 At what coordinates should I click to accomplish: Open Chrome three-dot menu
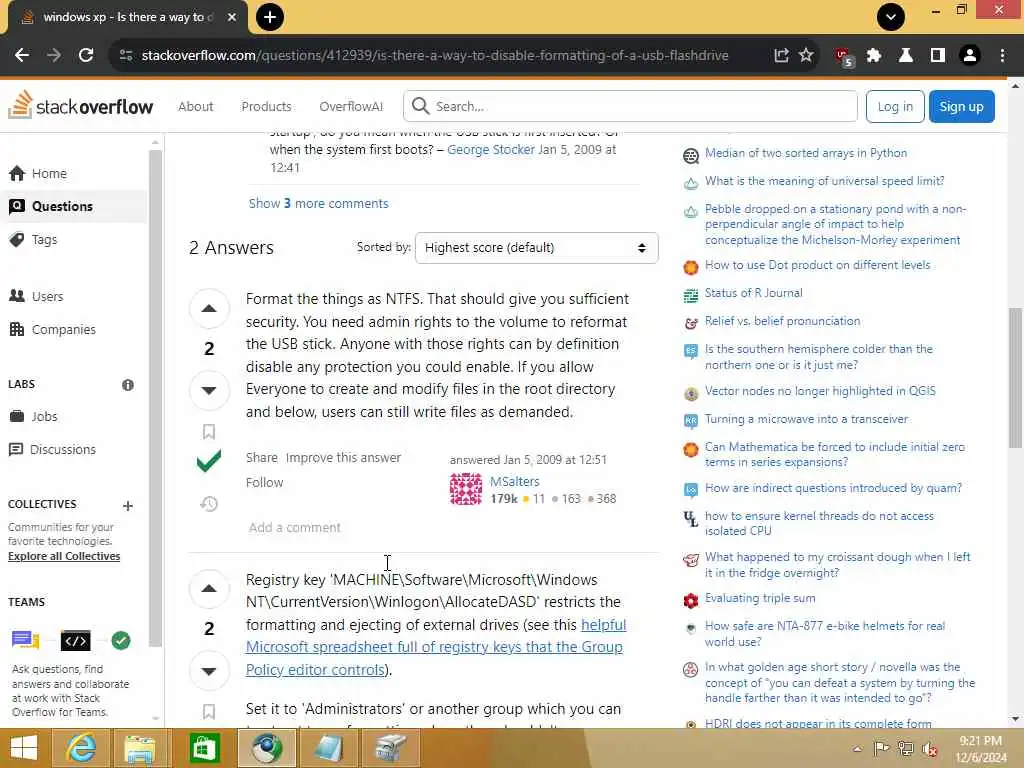point(1002,56)
